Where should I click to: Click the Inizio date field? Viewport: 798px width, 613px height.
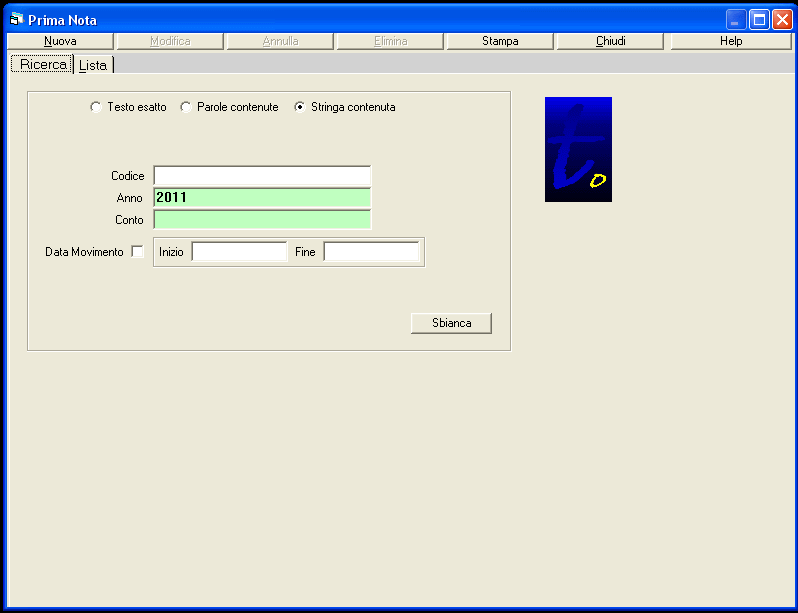click(239, 252)
